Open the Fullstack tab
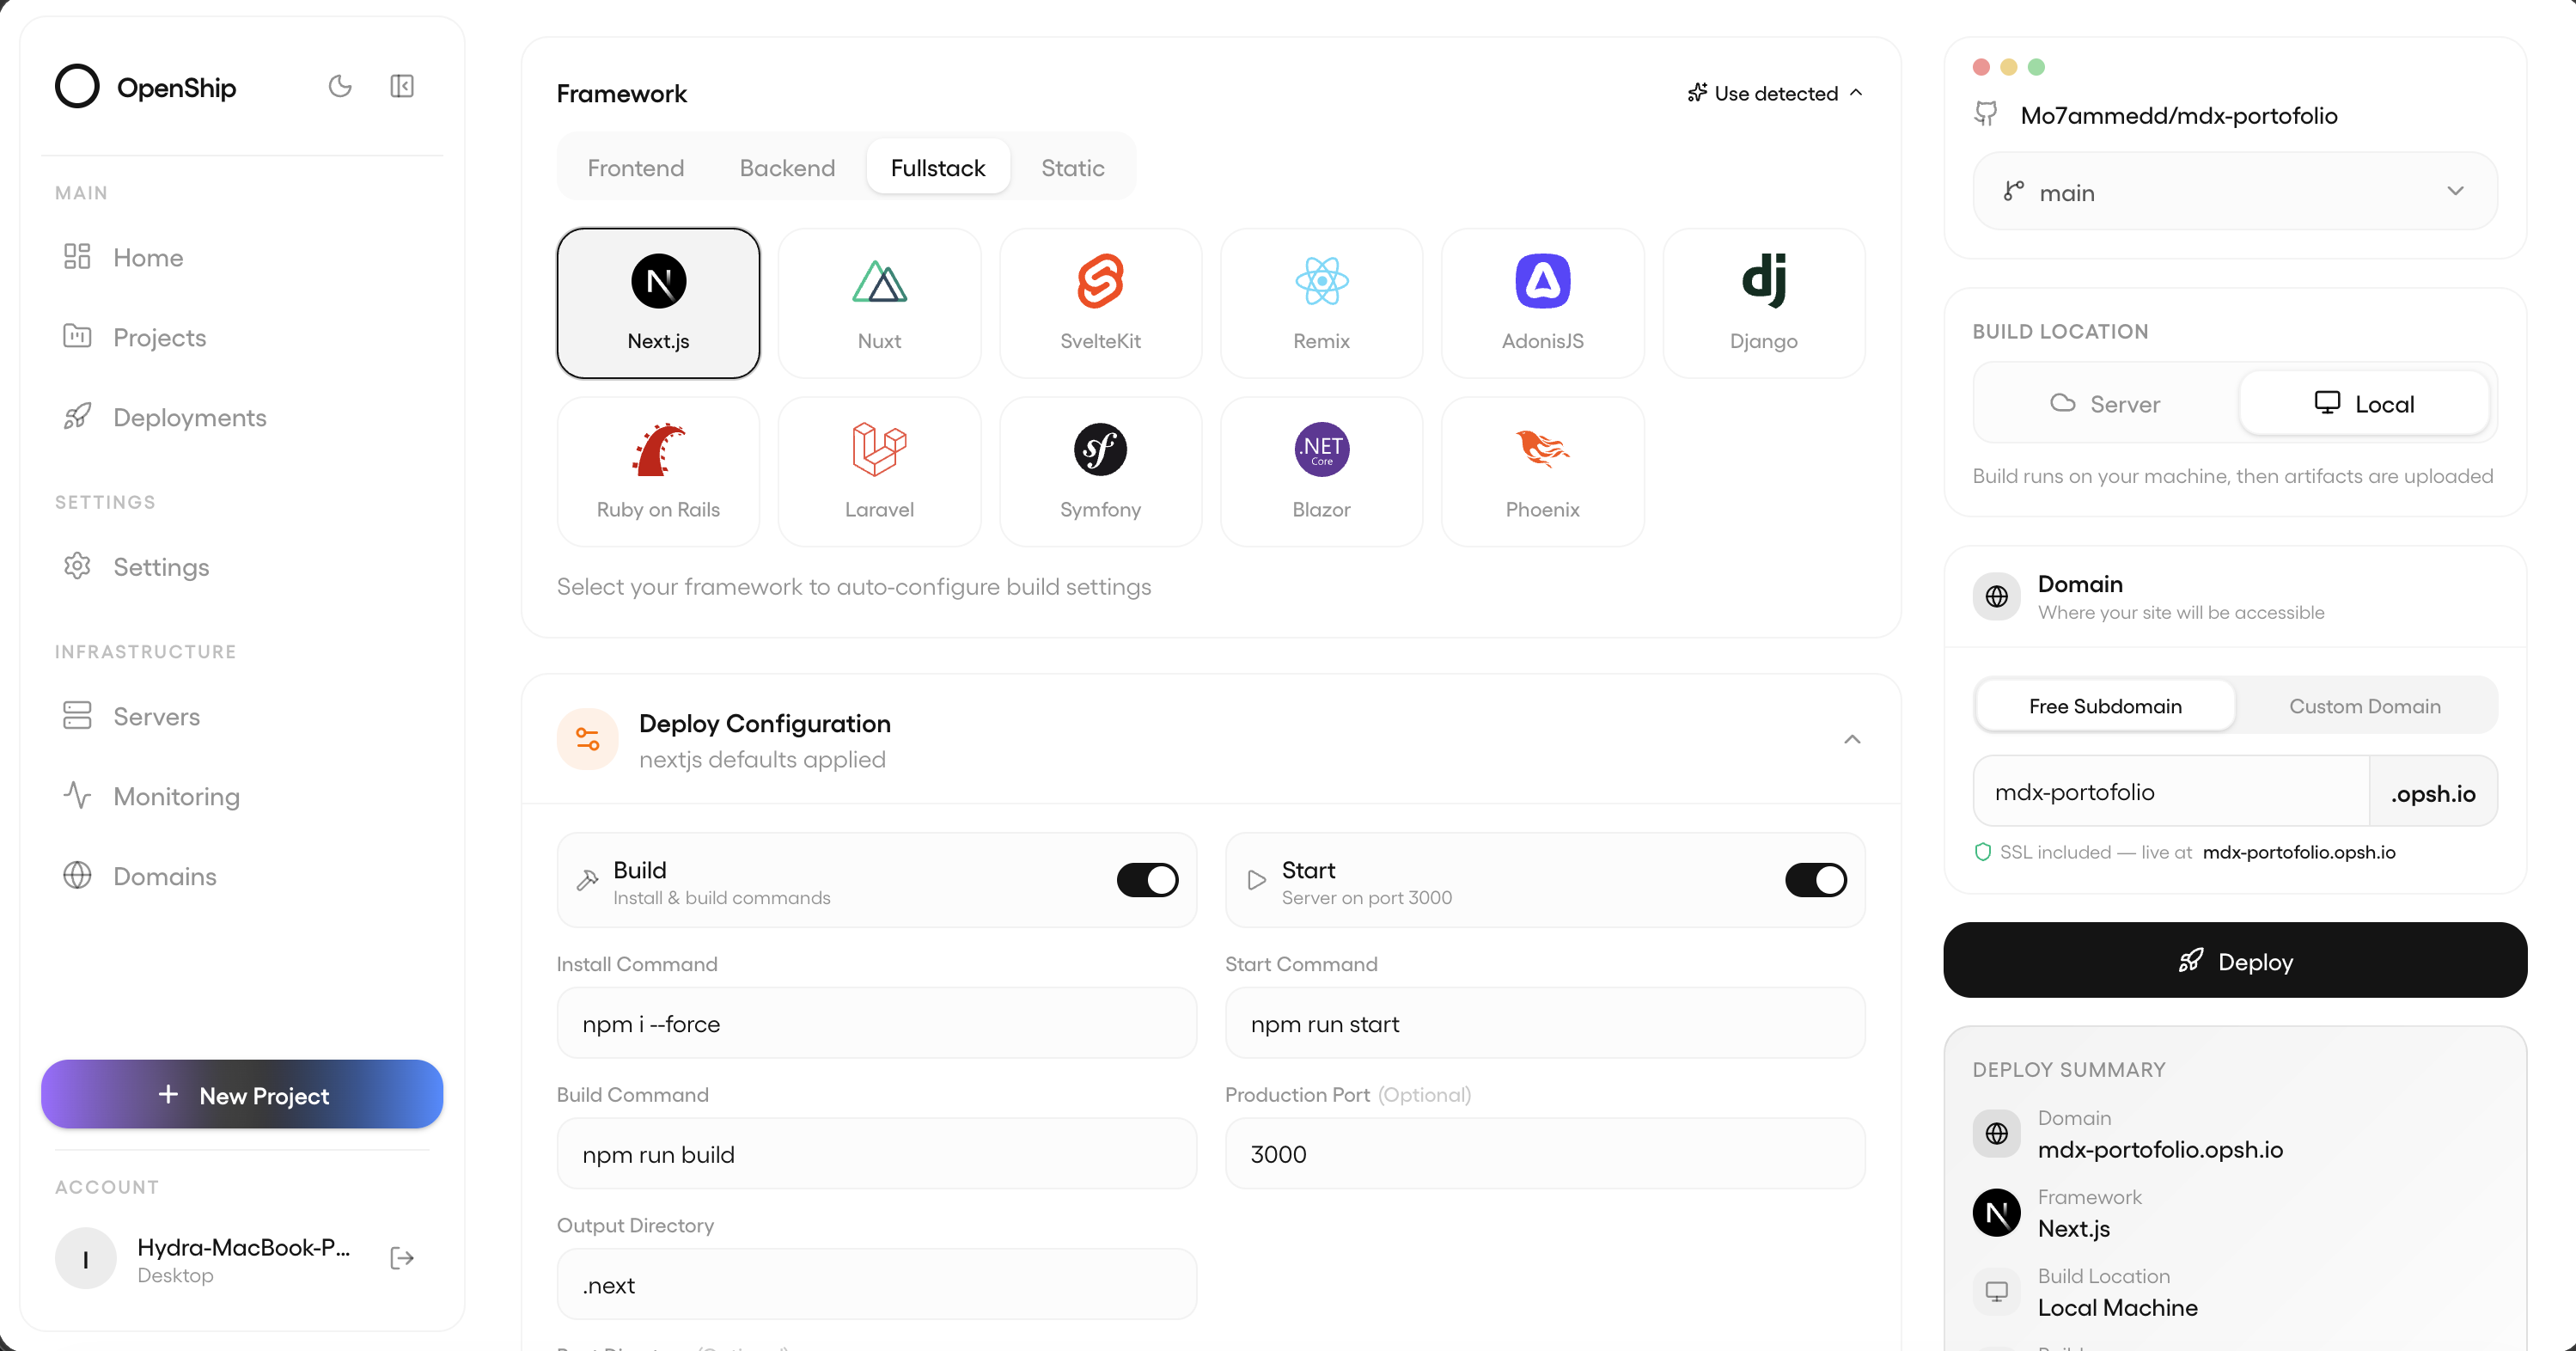The width and height of the screenshot is (2576, 1351). pyautogui.click(x=938, y=167)
